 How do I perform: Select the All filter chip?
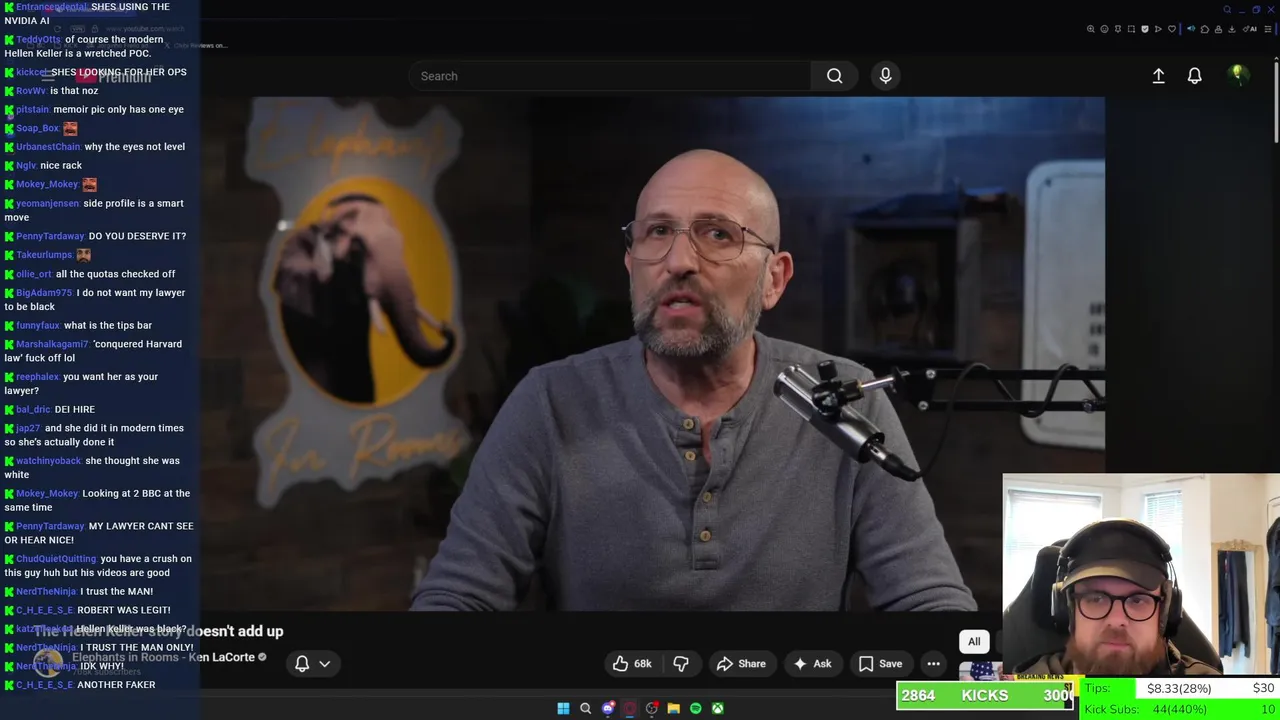click(x=974, y=642)
